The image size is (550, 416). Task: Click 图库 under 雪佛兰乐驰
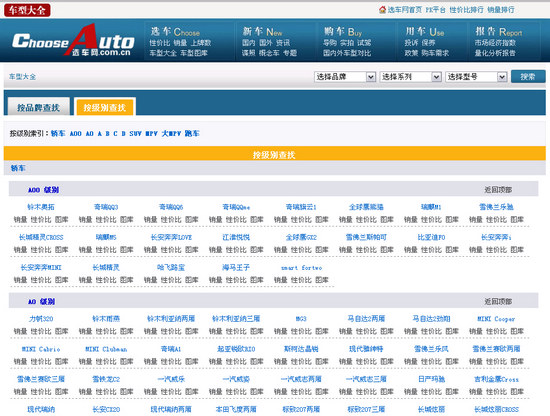517,220
